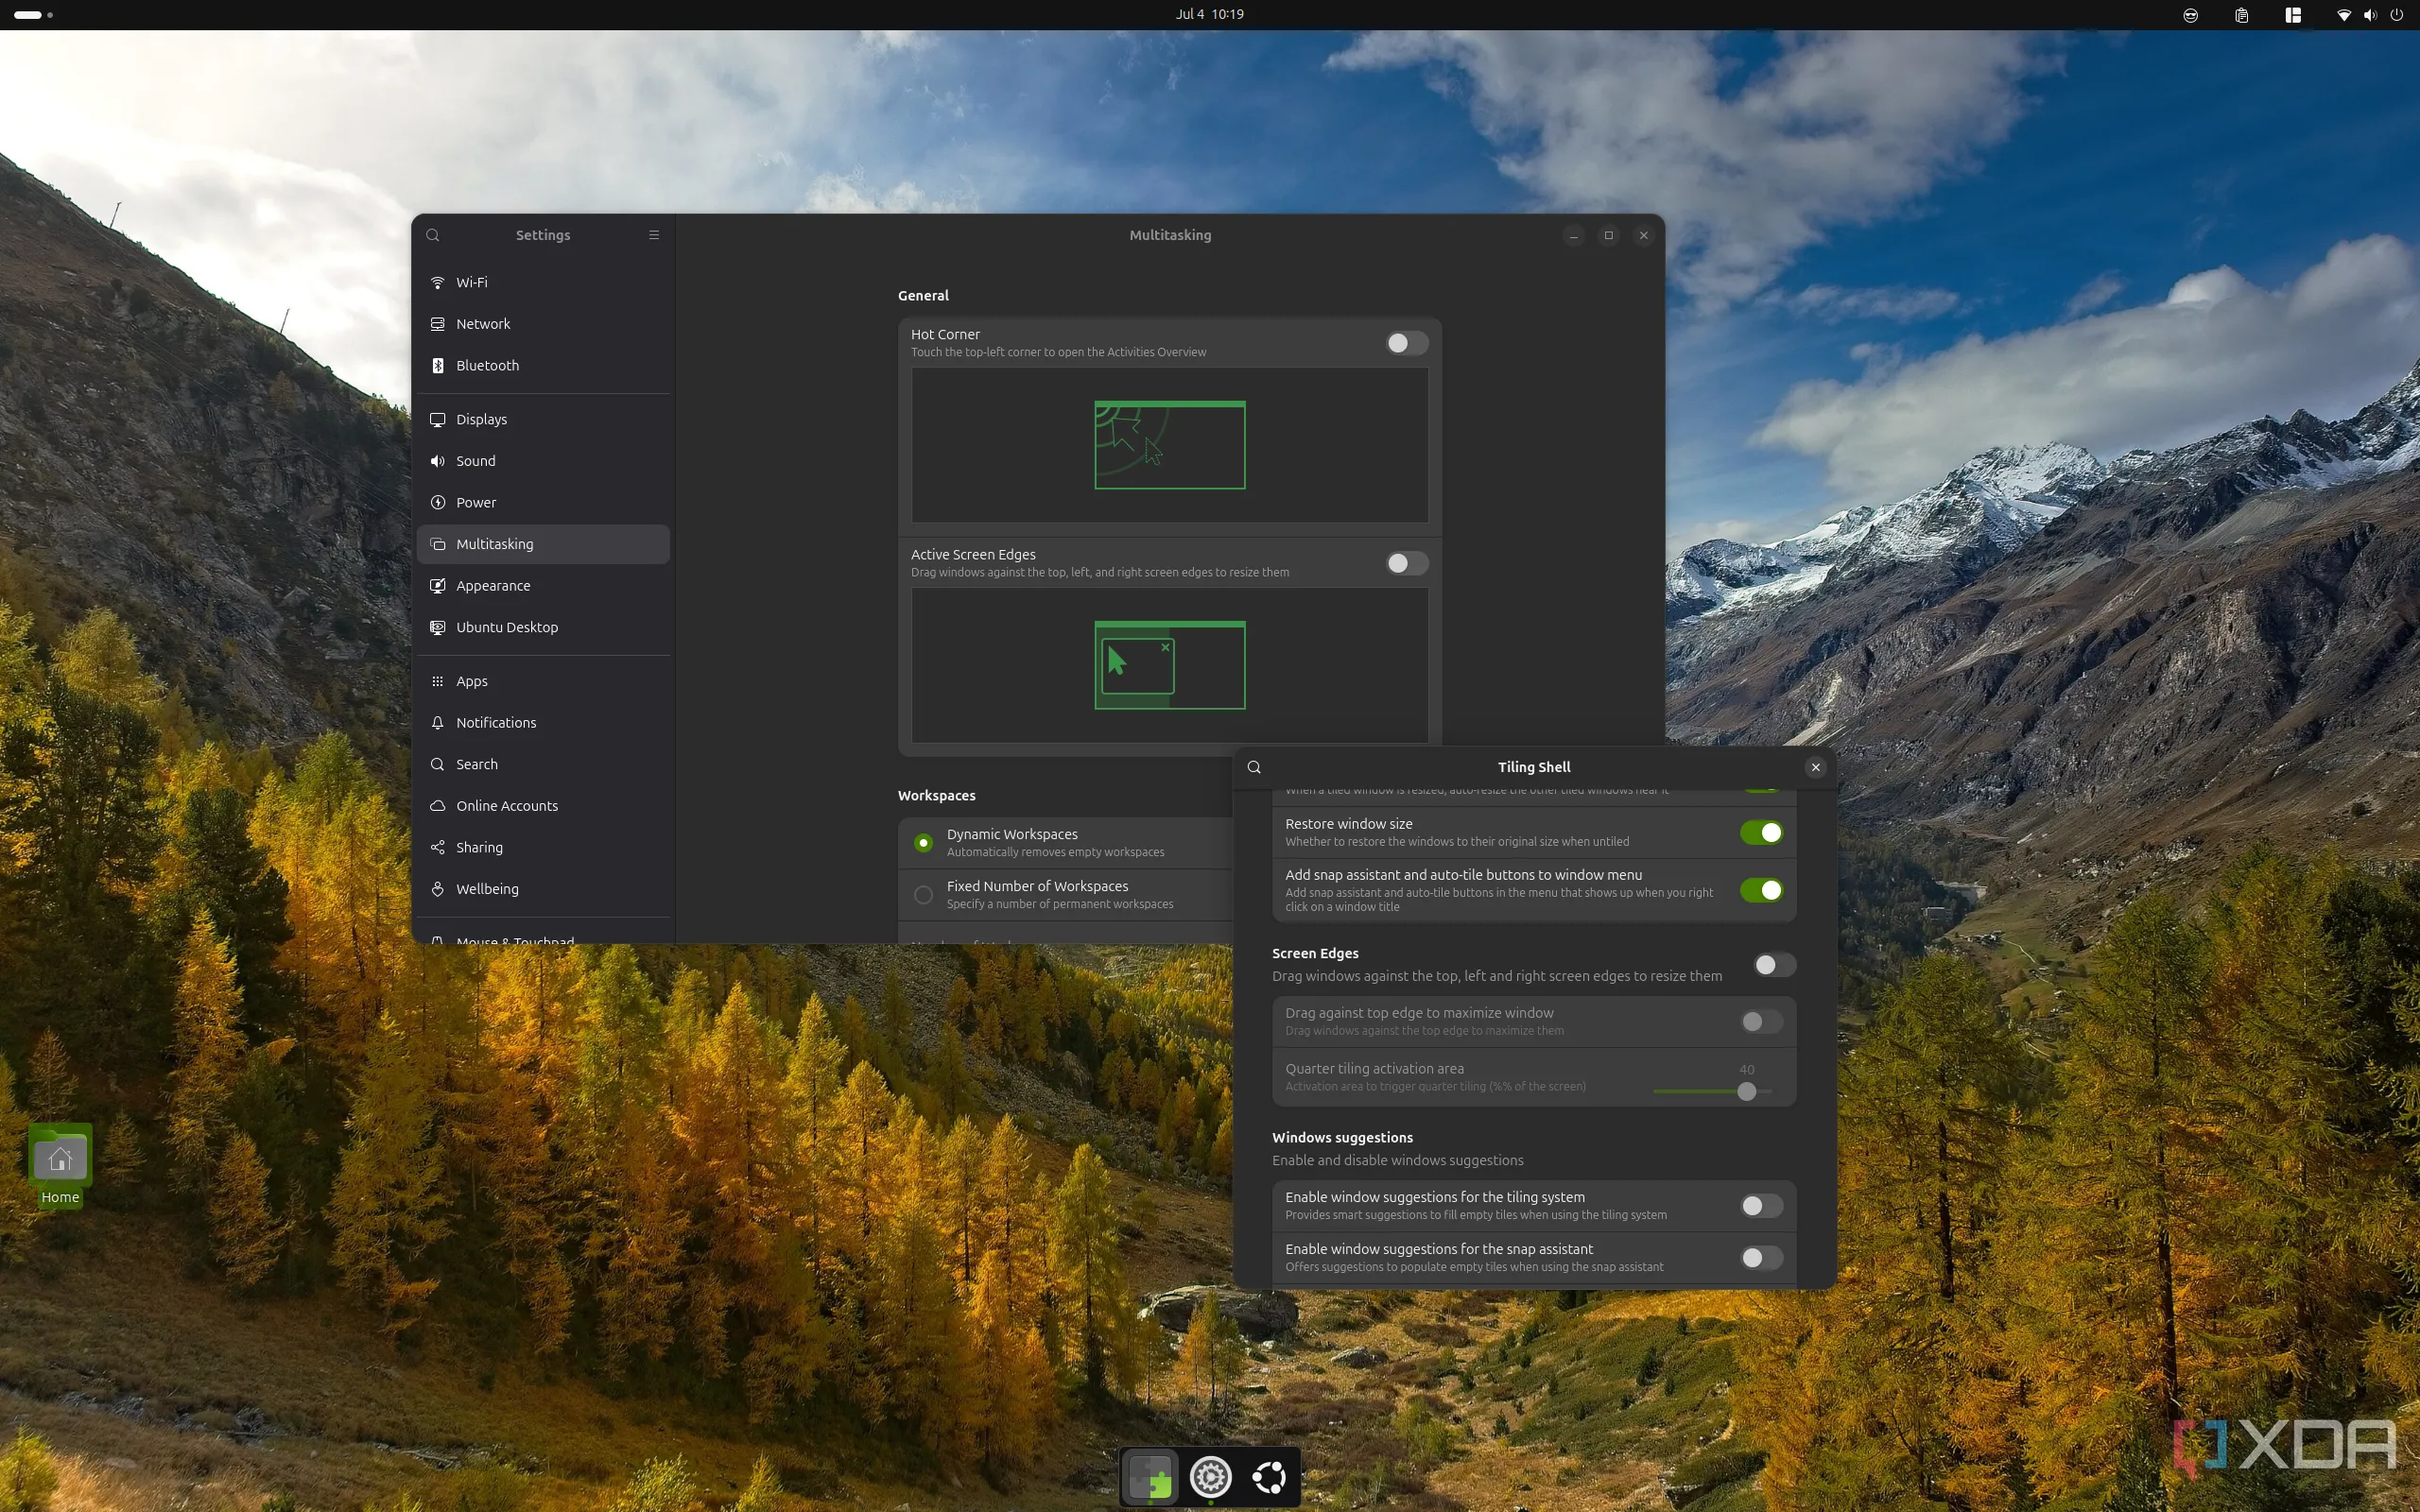Screen dimensions: 2420x1512
Task: Open the Settings hamburger menu
Action: point(654,235)
